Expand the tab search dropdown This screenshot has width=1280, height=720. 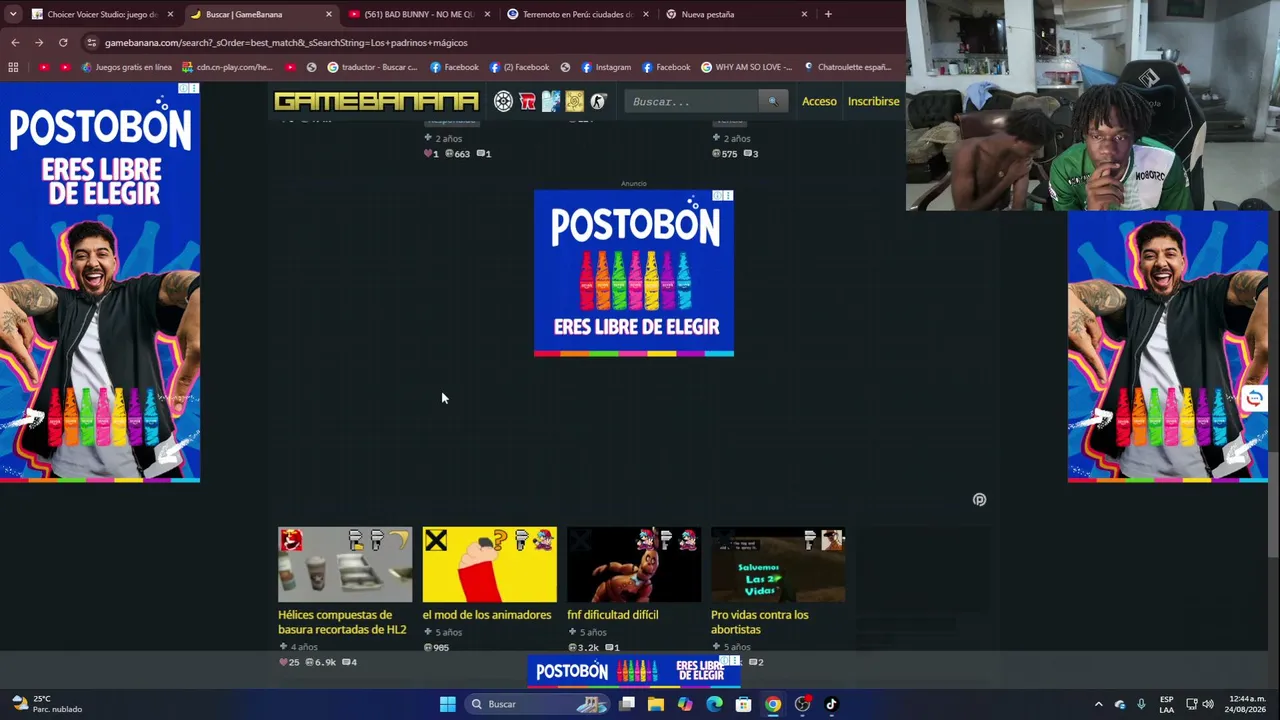point(13,14)
